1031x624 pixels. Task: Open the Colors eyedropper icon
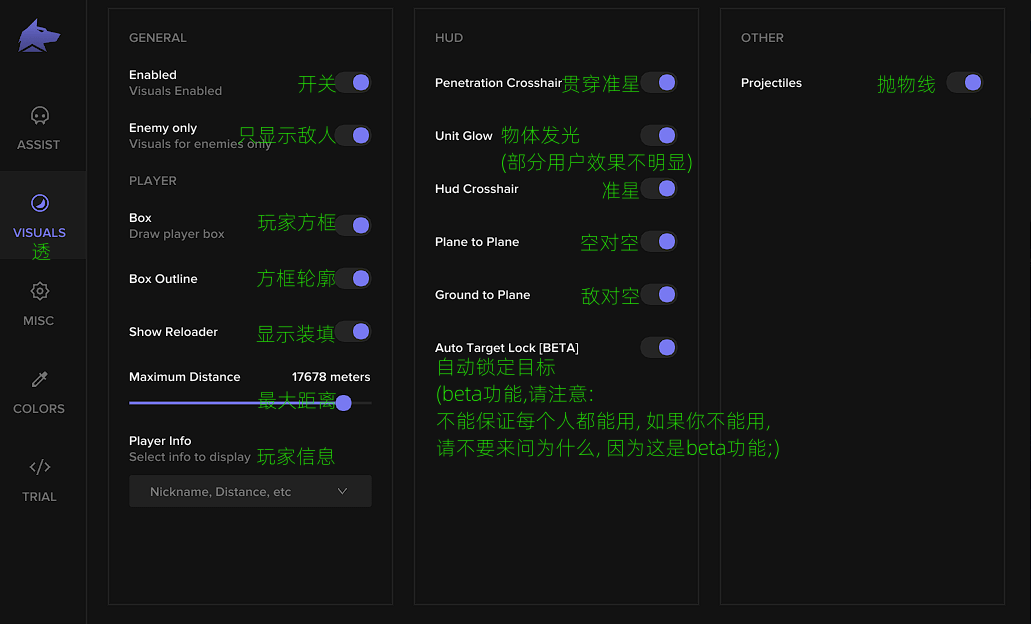(x=39, y=380)
